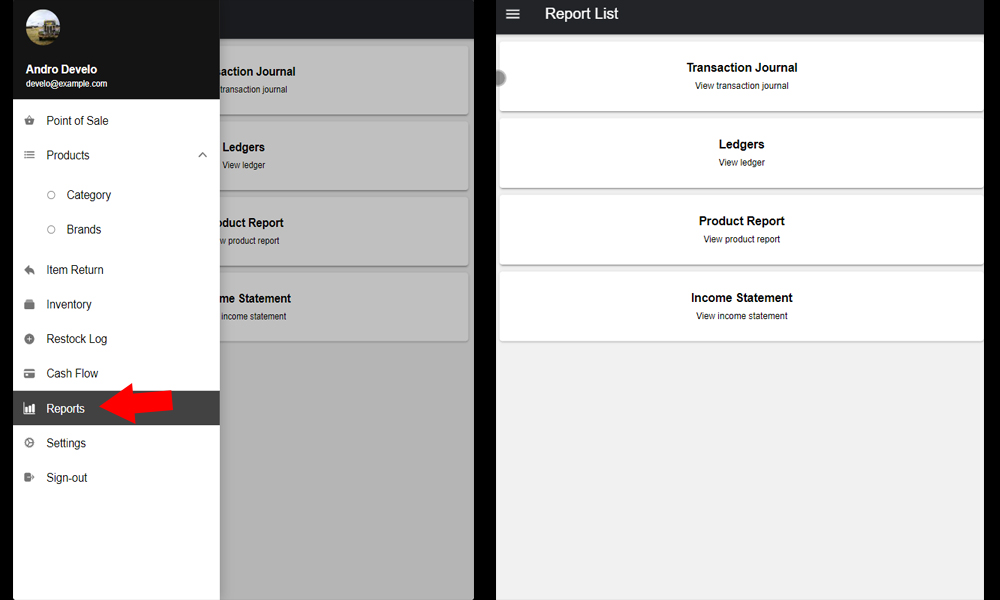Image resolution: width=1000 pixels, height=600 pixels.
Task: Open the Cash Flow menu item
Action: 72,374
